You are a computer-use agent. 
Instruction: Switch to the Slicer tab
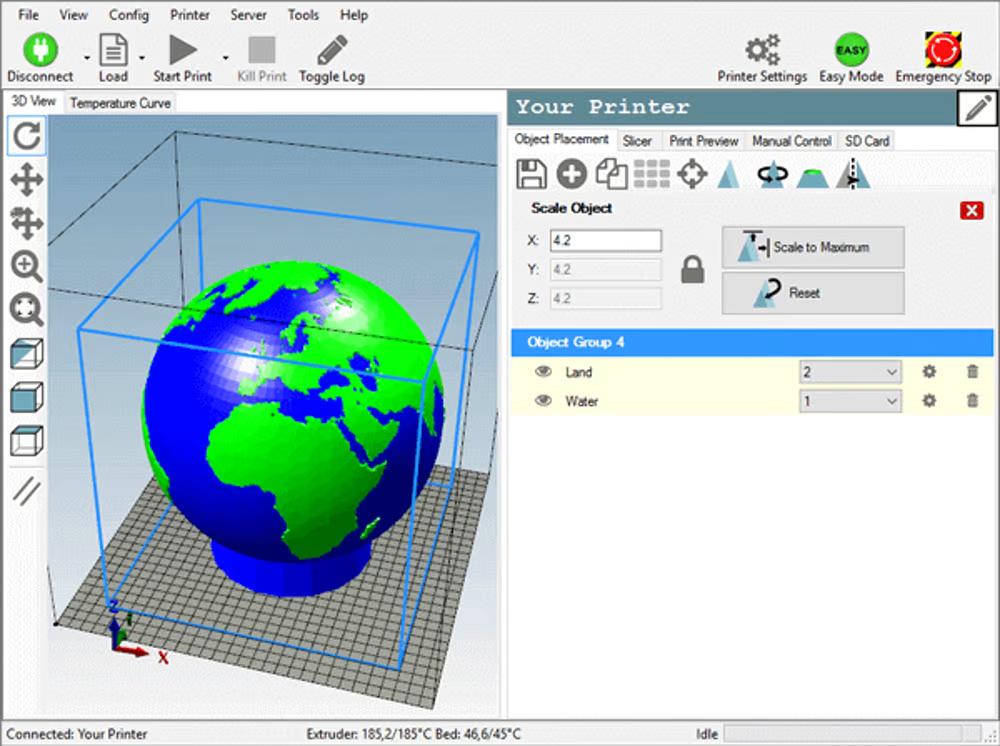click(x=638, y=140)
